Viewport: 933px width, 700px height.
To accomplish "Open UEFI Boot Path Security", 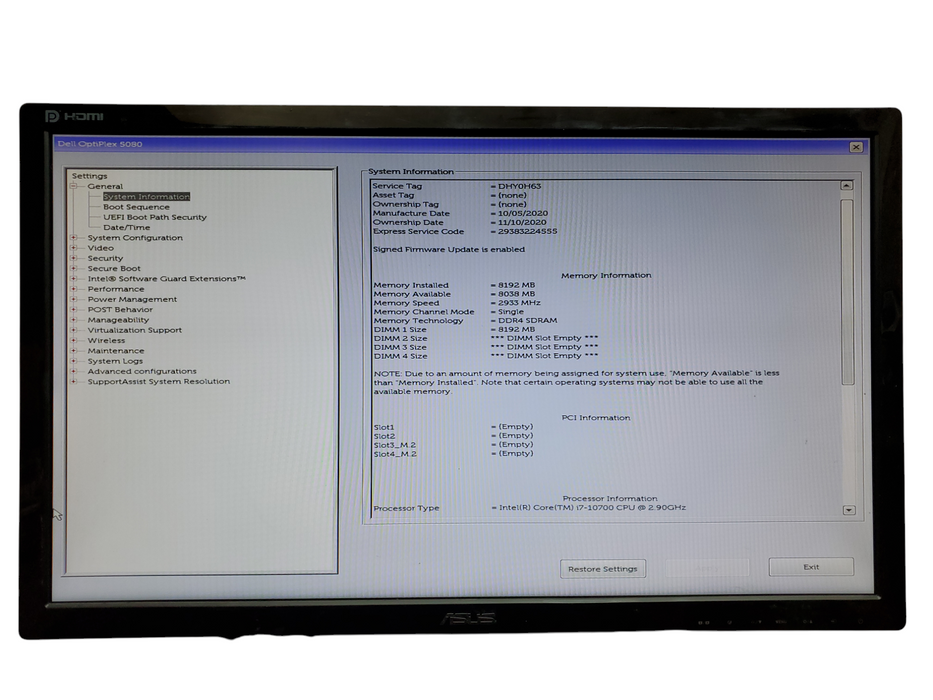I will [x=155, y=217].
